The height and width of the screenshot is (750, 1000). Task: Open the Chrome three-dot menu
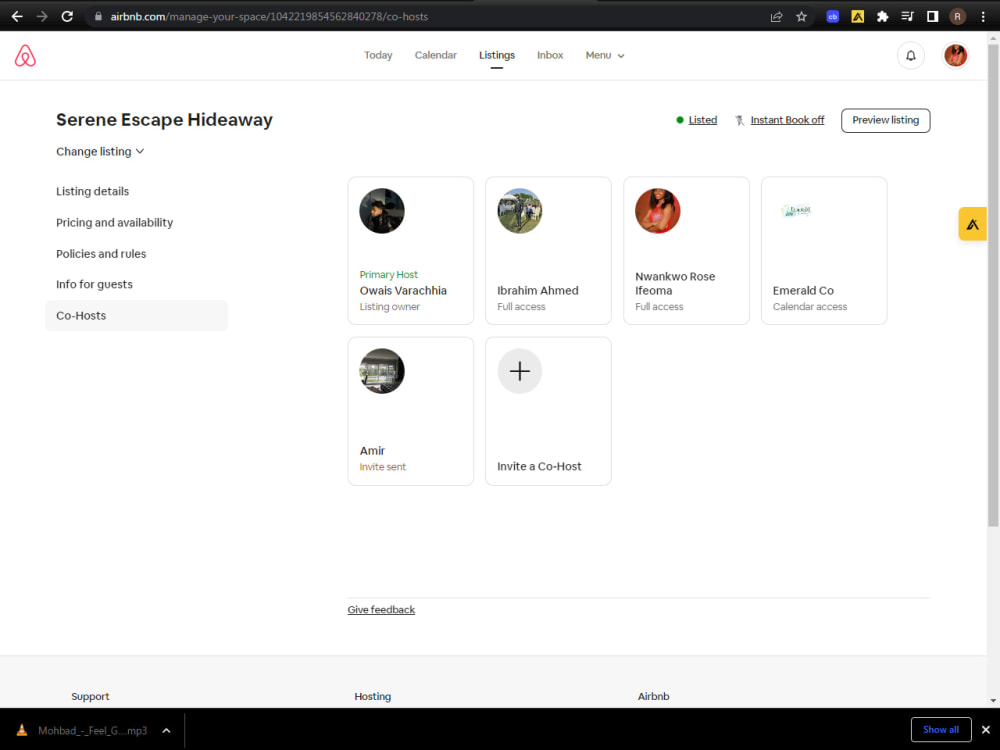pos(983,17)
